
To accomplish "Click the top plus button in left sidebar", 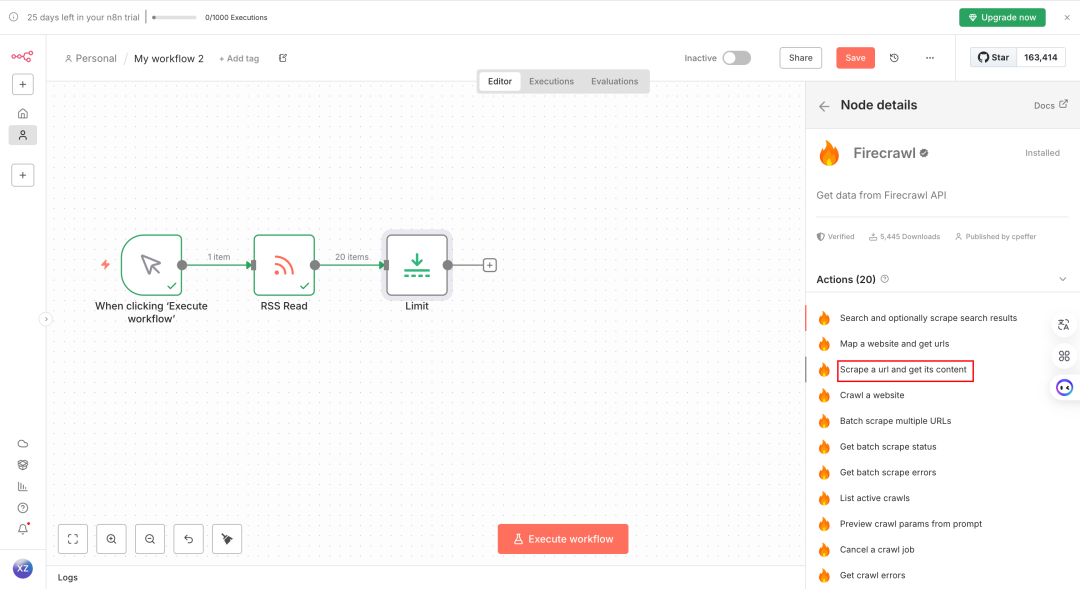I will click(23, 84).
